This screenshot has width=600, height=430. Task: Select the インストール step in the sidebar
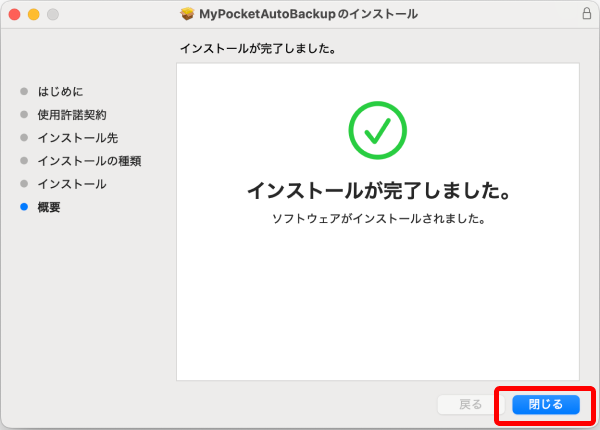click(72, 184)
